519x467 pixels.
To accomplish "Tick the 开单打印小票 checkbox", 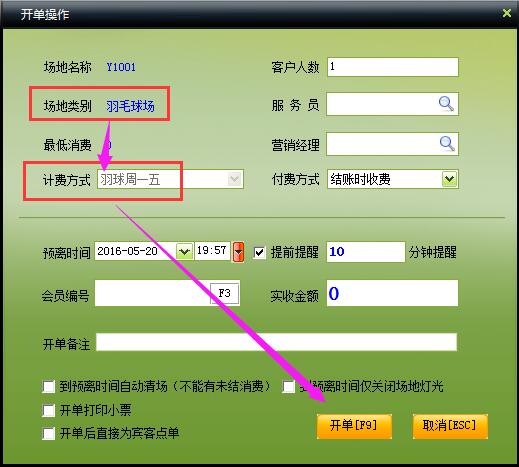I will pos(49,410).
